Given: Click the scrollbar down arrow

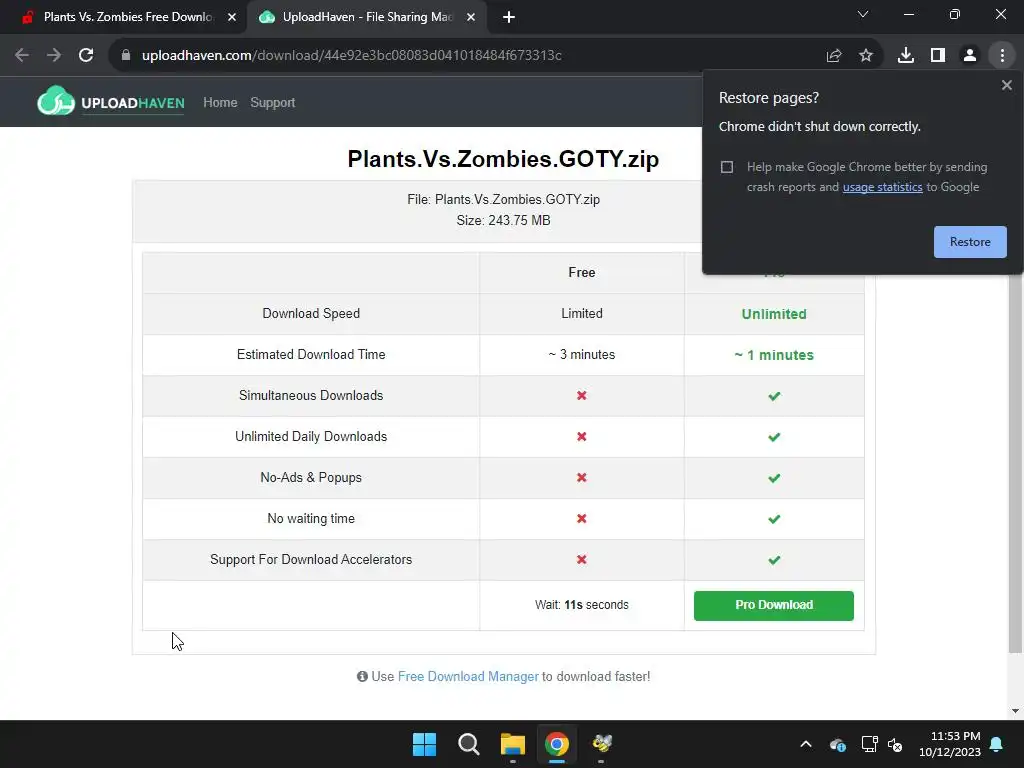Looking at the screenshot, I should 1015,711.
